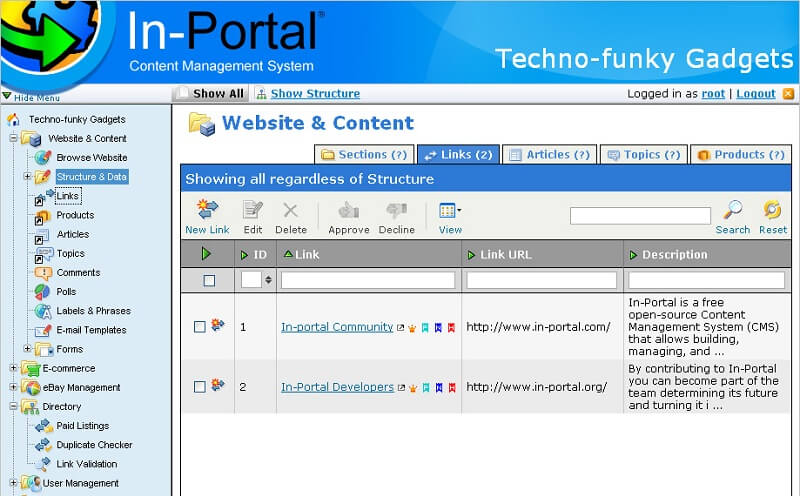Click the orange close icon beside Logout
The width and height of the screenshot is (800, 496).
tap(788, 94)
